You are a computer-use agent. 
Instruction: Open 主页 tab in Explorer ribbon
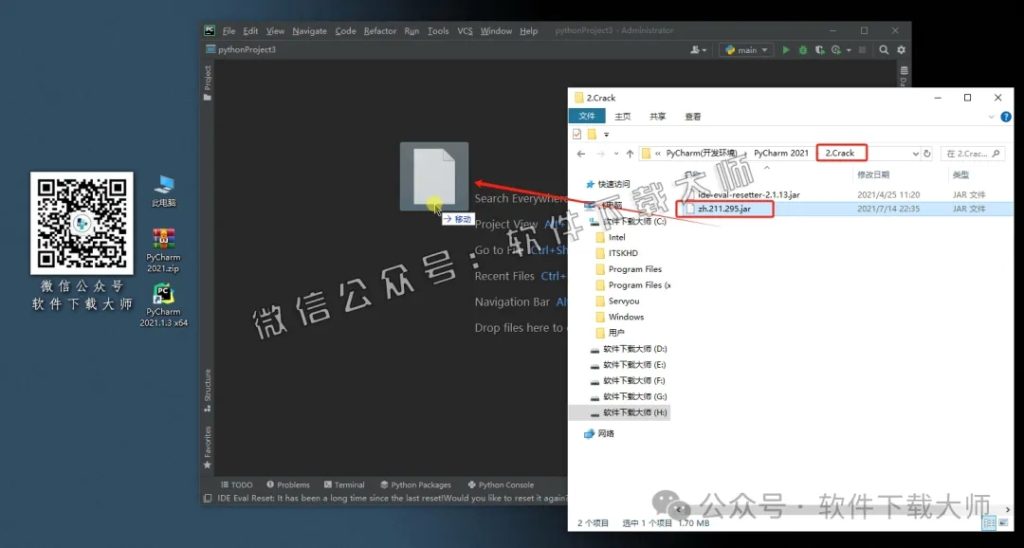pyautogui.click(x=623, y=116)
